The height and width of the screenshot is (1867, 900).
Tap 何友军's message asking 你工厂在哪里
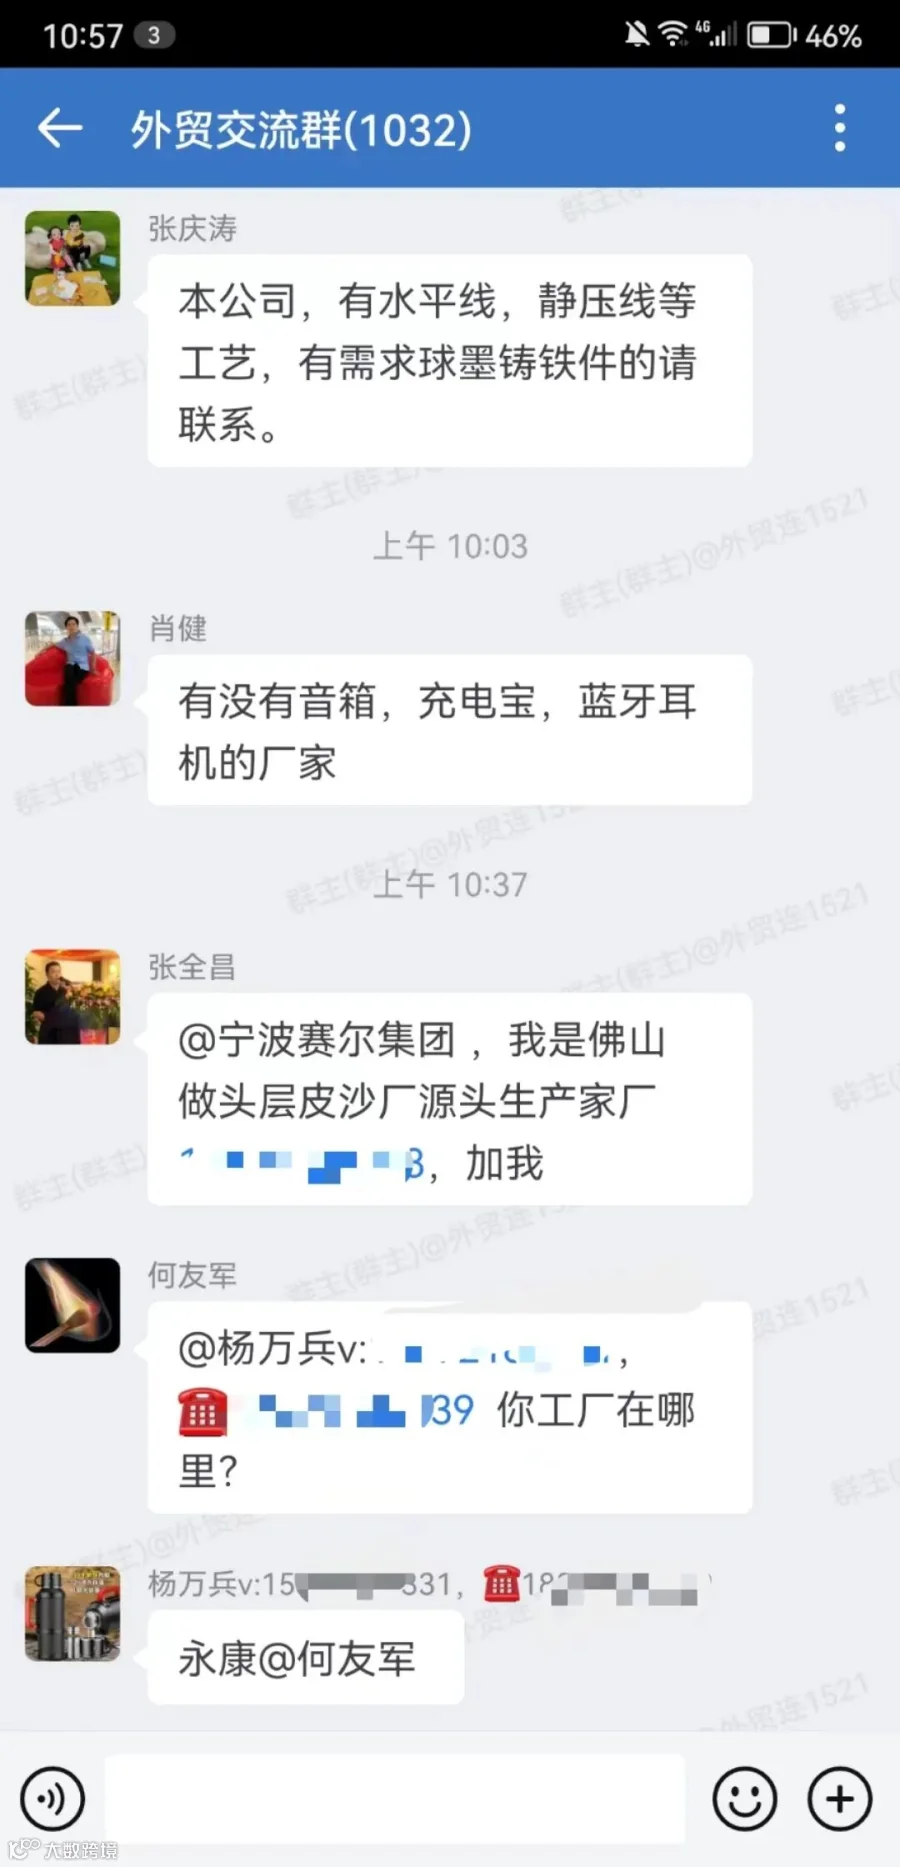pos(450,1407)
